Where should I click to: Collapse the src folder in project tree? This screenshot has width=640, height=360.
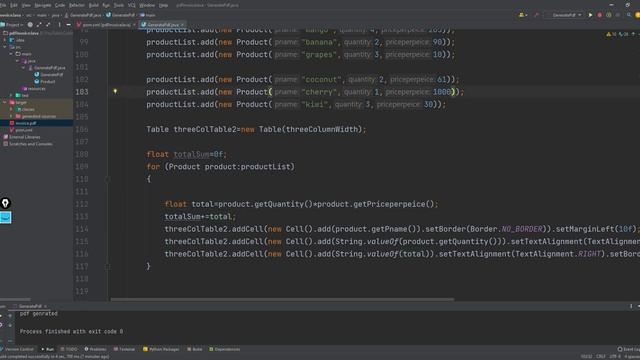(x=5, y=47)
